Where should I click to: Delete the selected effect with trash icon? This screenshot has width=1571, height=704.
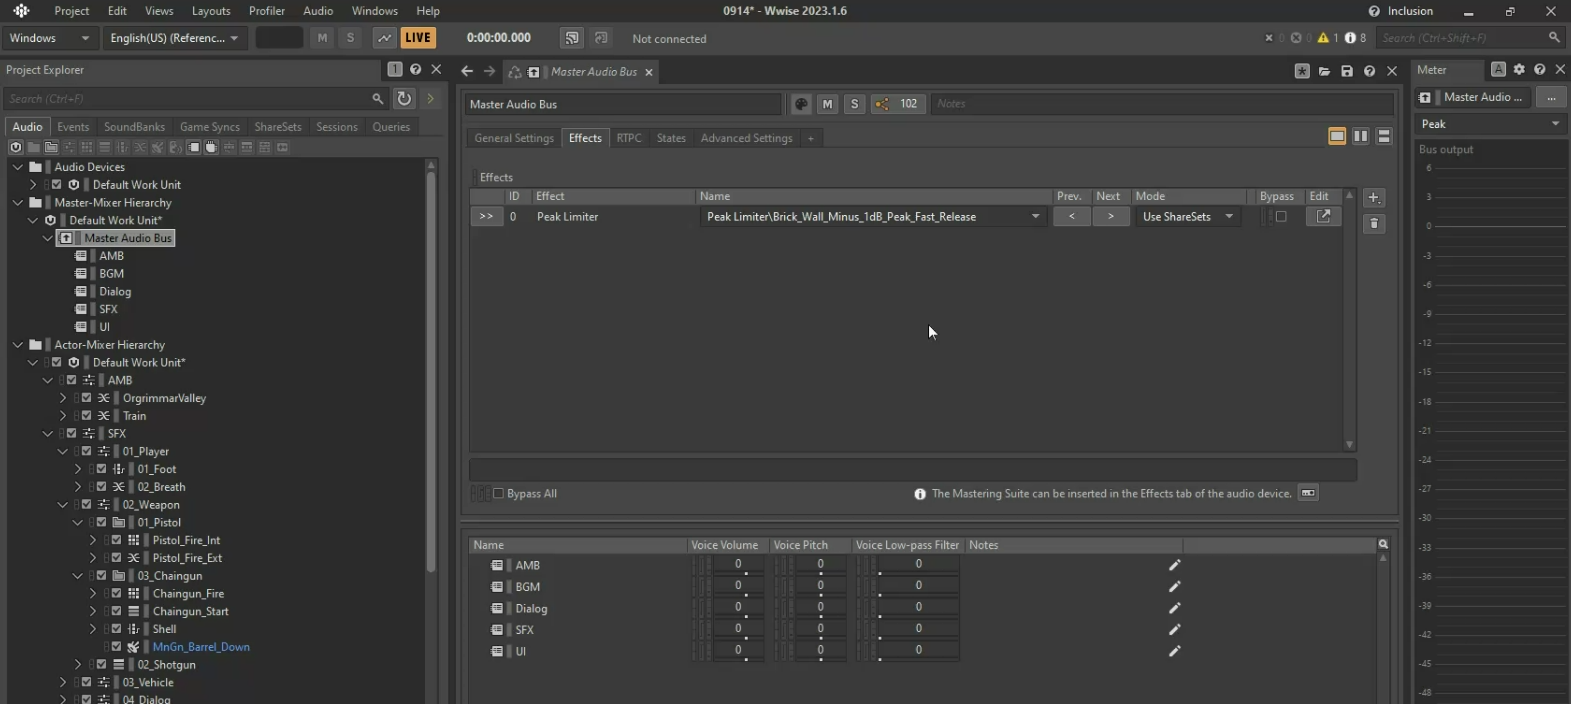[1374, 223]
